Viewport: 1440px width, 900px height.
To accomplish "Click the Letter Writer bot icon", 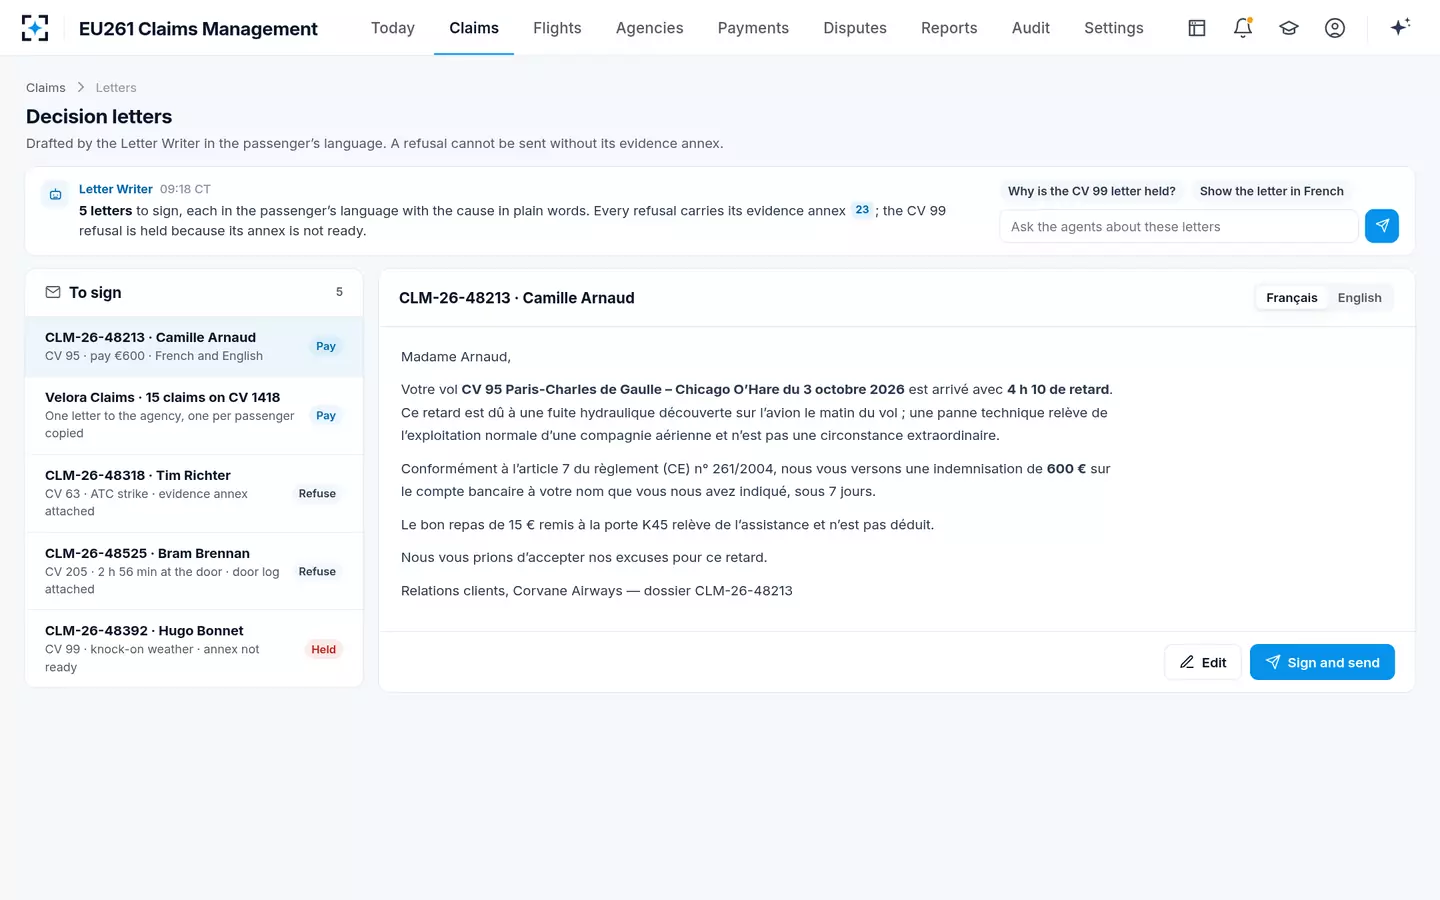I will pos(56,194).
